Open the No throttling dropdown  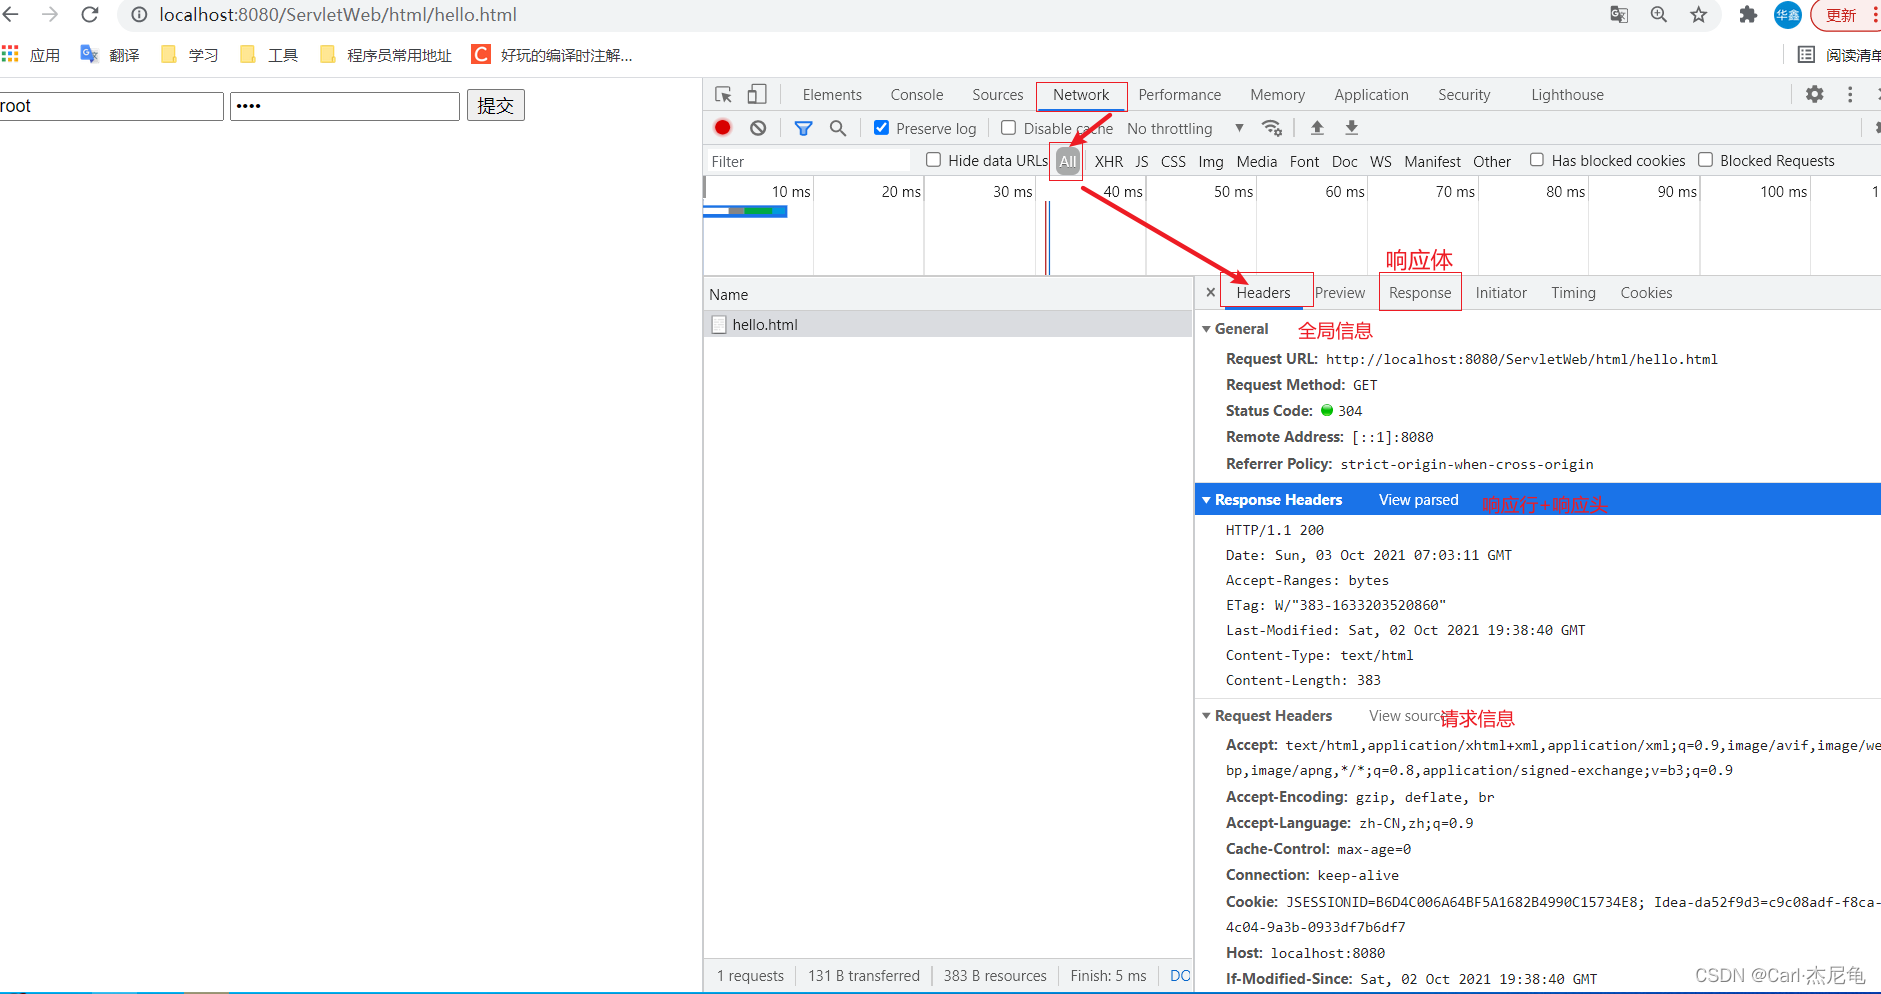tap(1185, 128)
